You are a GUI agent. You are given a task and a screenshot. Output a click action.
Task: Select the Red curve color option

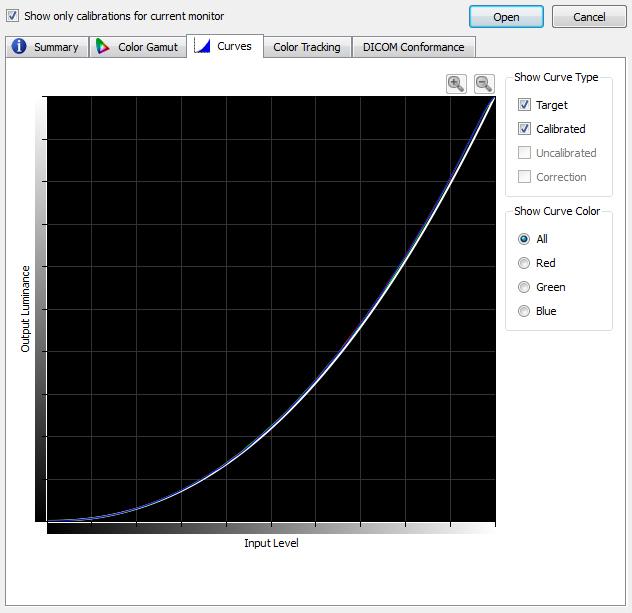[x=524, y=263]
